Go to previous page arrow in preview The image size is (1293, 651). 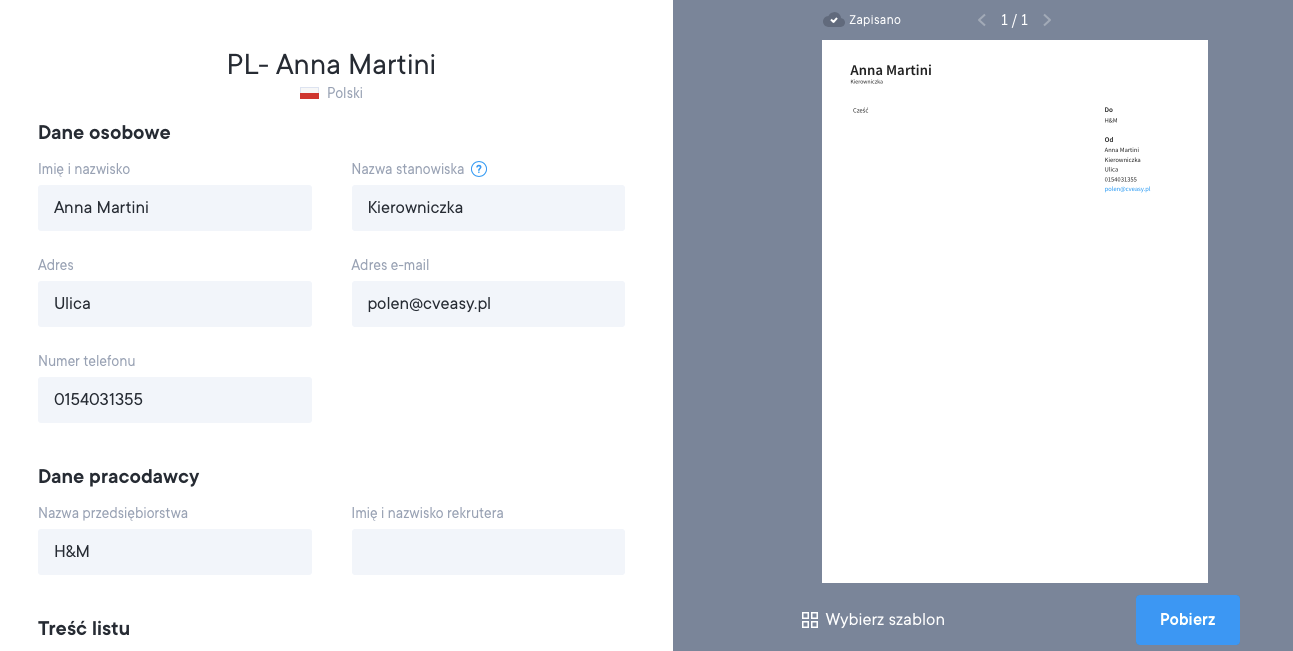pyautogui.click(x=982, y=20)
